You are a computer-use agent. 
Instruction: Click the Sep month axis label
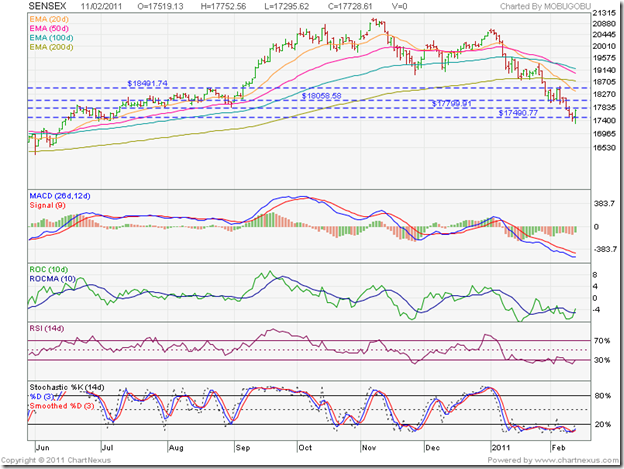[243, 448]
